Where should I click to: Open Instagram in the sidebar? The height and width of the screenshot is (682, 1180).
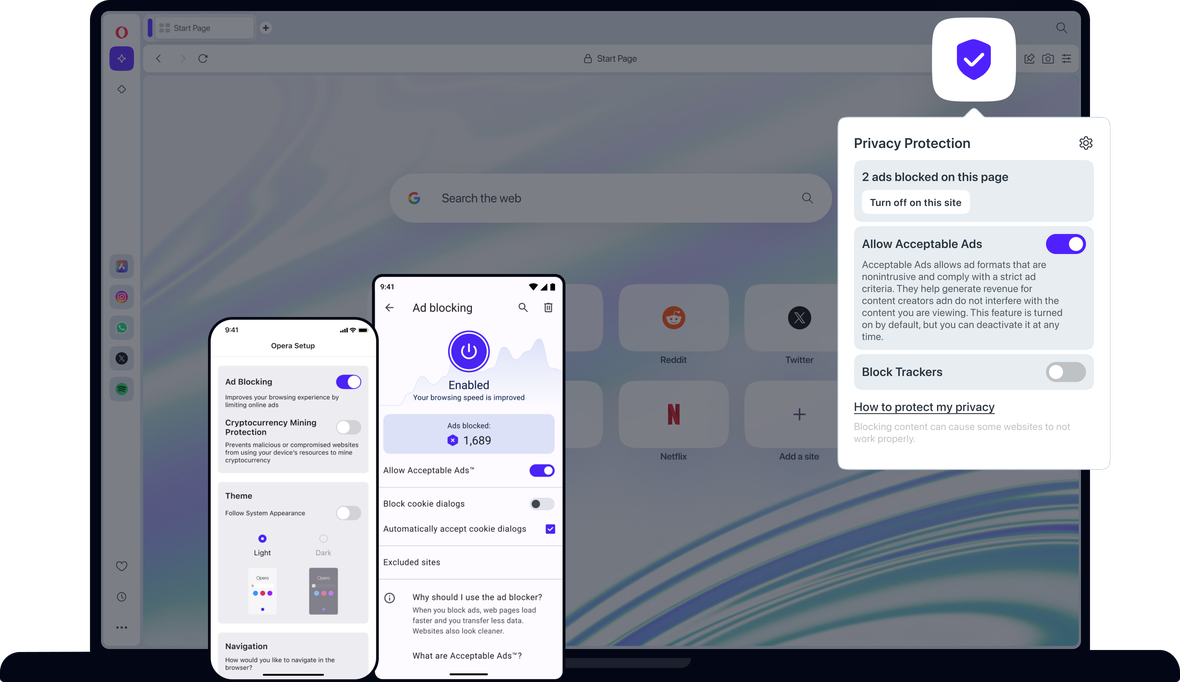(x=122, y=297)
